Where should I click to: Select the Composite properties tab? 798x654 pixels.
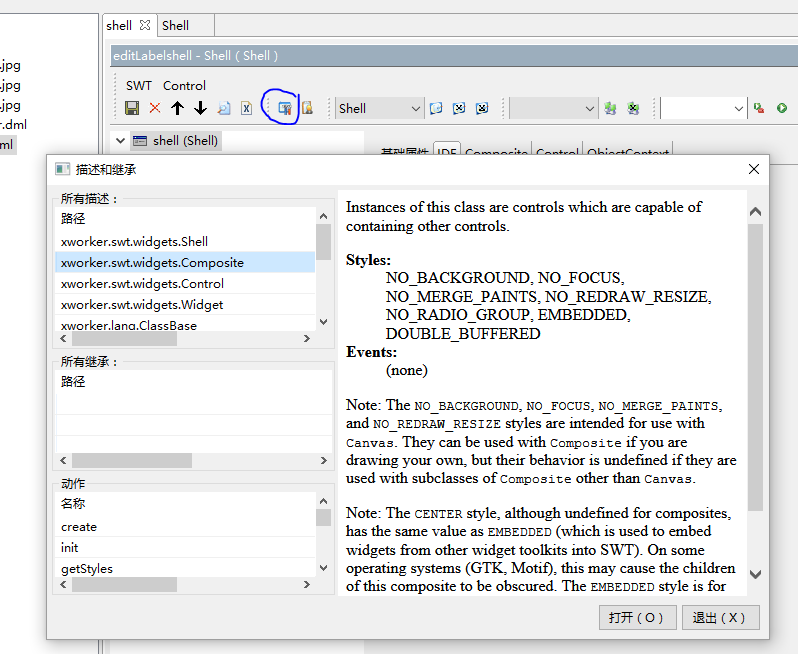click(x=496, y=150)
